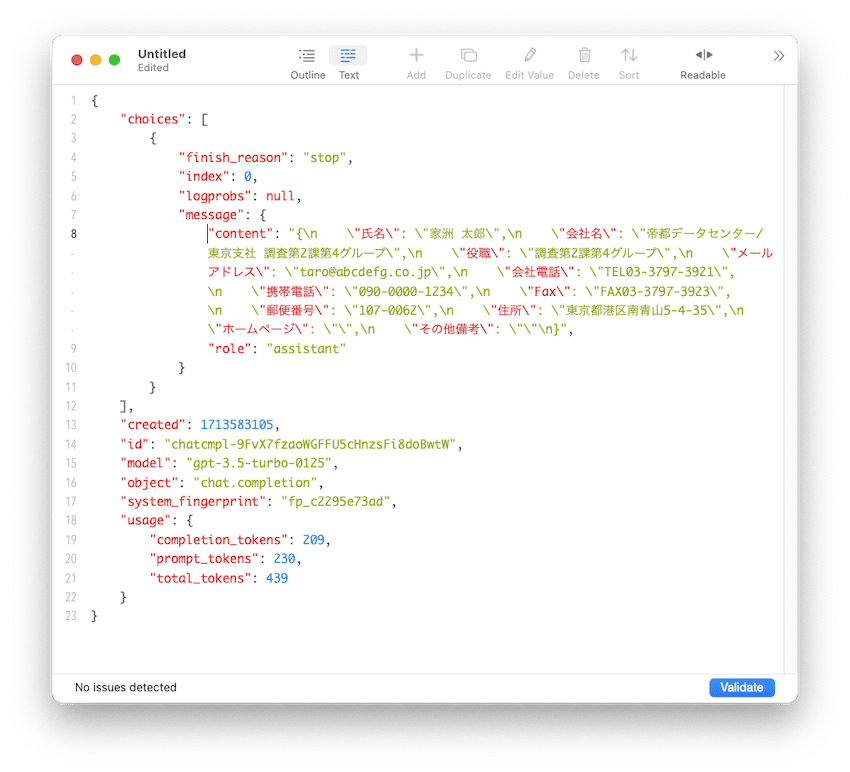850x772 pixels.
Task: Click line number 8 in the gutter
Action: click(74, 234)
